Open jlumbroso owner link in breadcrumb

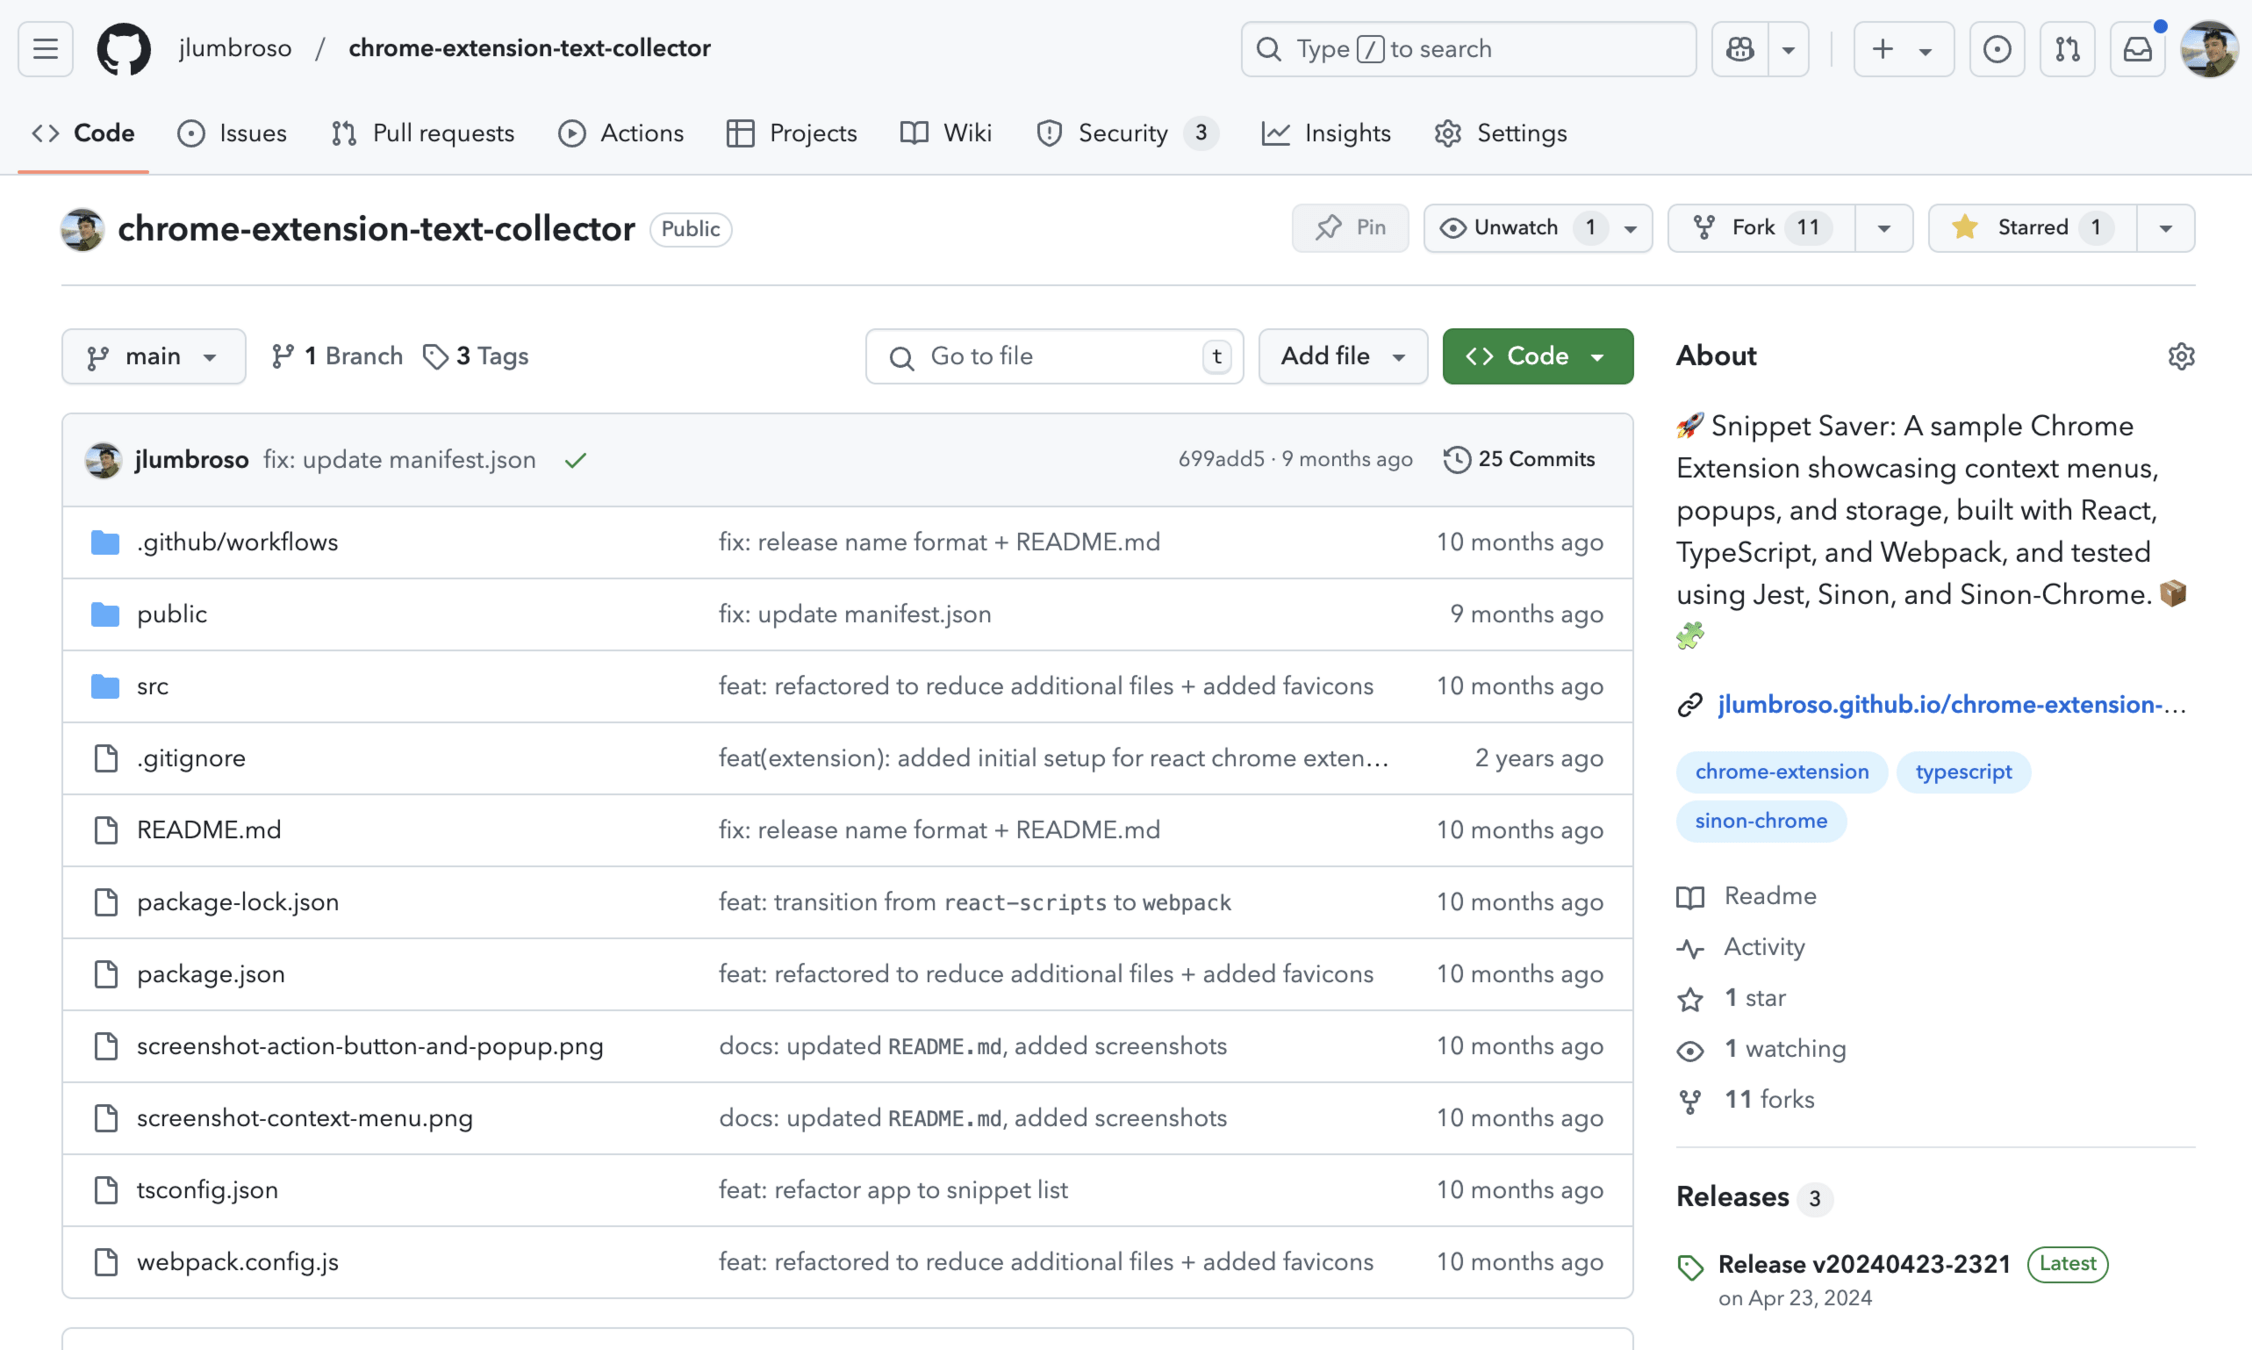click(x=236, y=48)
